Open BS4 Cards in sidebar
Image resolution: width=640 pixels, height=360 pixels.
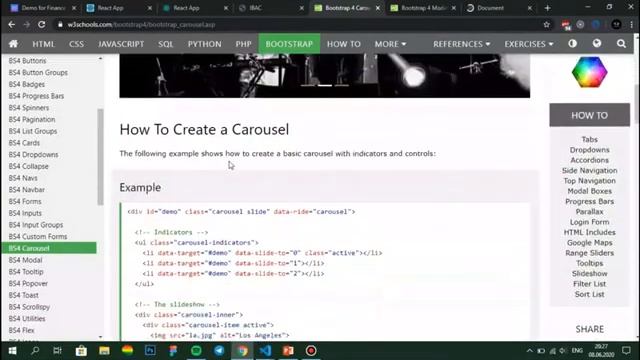pyautogui.click(x=24, y=143)
